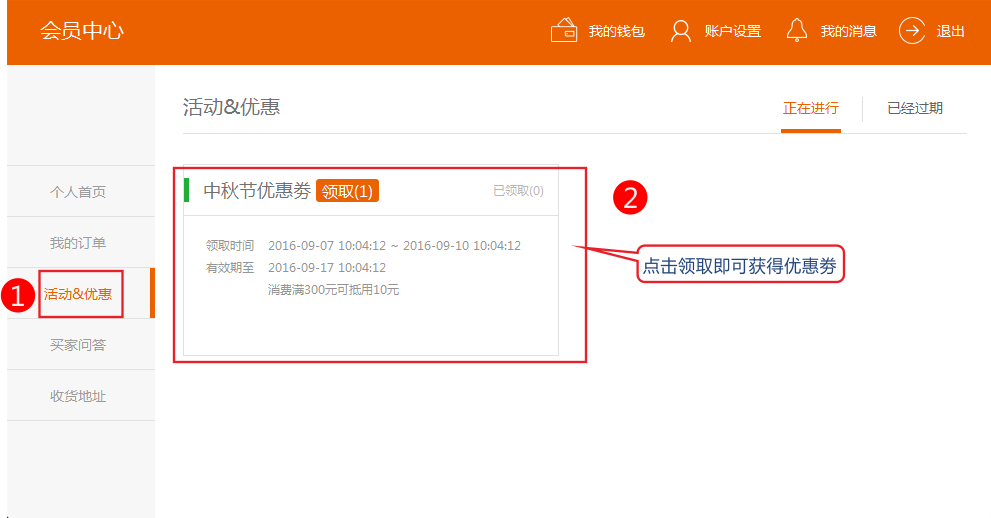Screen dimensions: 991x518
Task: Click the 中秋节优惠券 coupon title
Action: [x=257, y=191]
